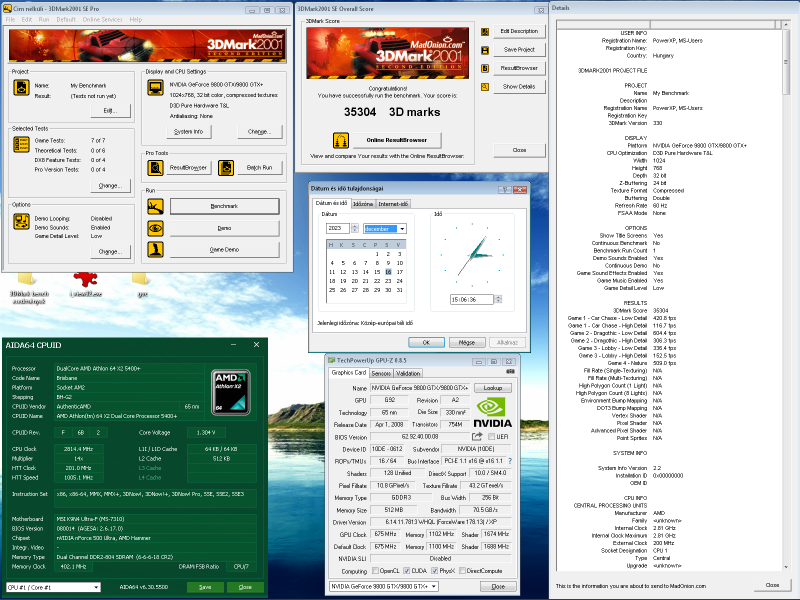Click the Online ResultBrowser button

[396, 140]
